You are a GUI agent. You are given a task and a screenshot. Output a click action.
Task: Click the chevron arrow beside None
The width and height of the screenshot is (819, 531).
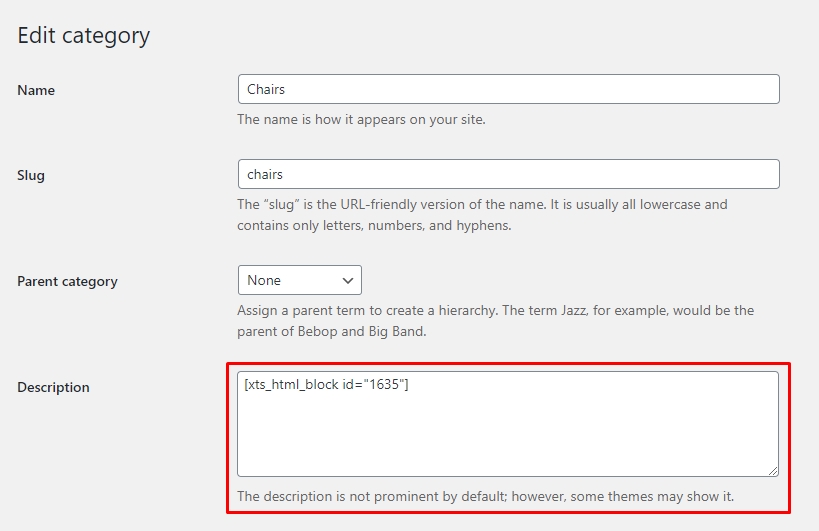[x=348, y=280]
